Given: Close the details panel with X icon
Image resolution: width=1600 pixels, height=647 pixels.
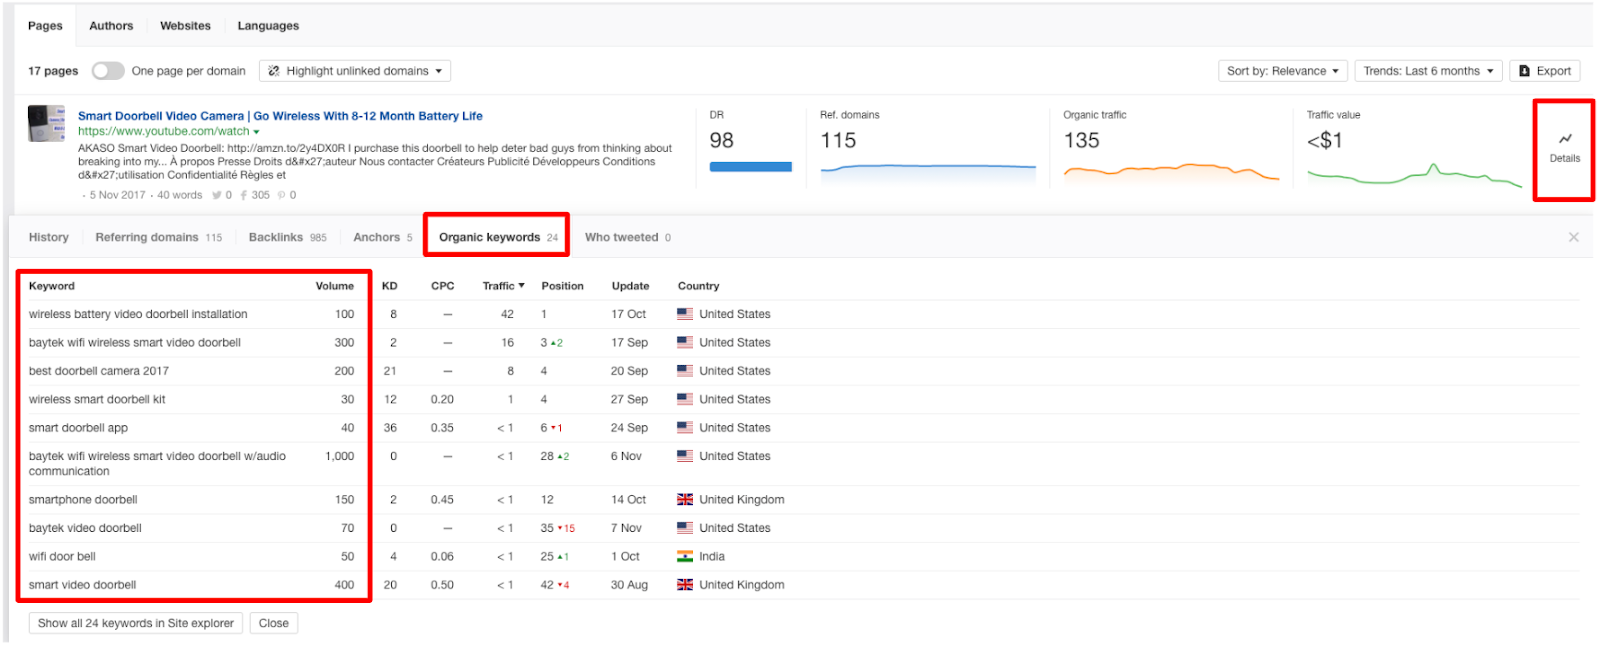Looking at the screenshot, I should pos(1573,237).
